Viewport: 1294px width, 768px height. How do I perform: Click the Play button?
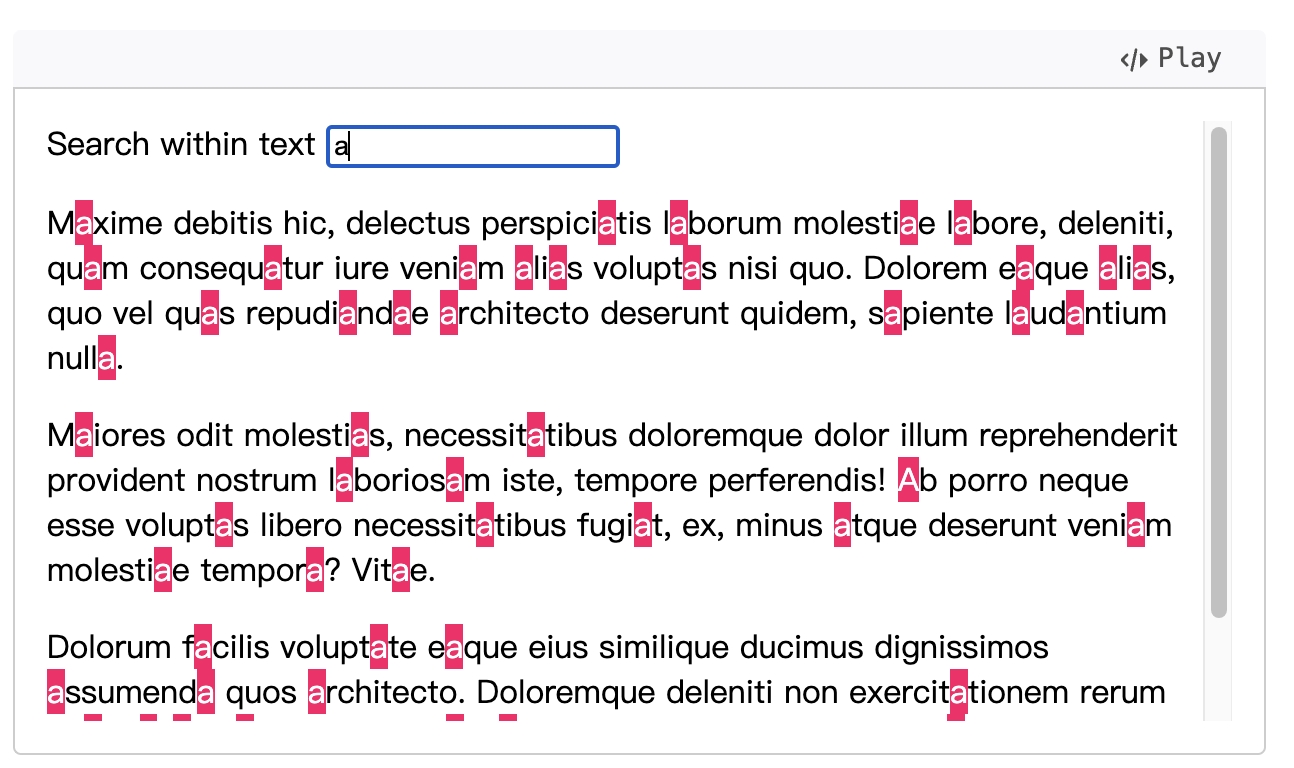tap(1170, 59)
